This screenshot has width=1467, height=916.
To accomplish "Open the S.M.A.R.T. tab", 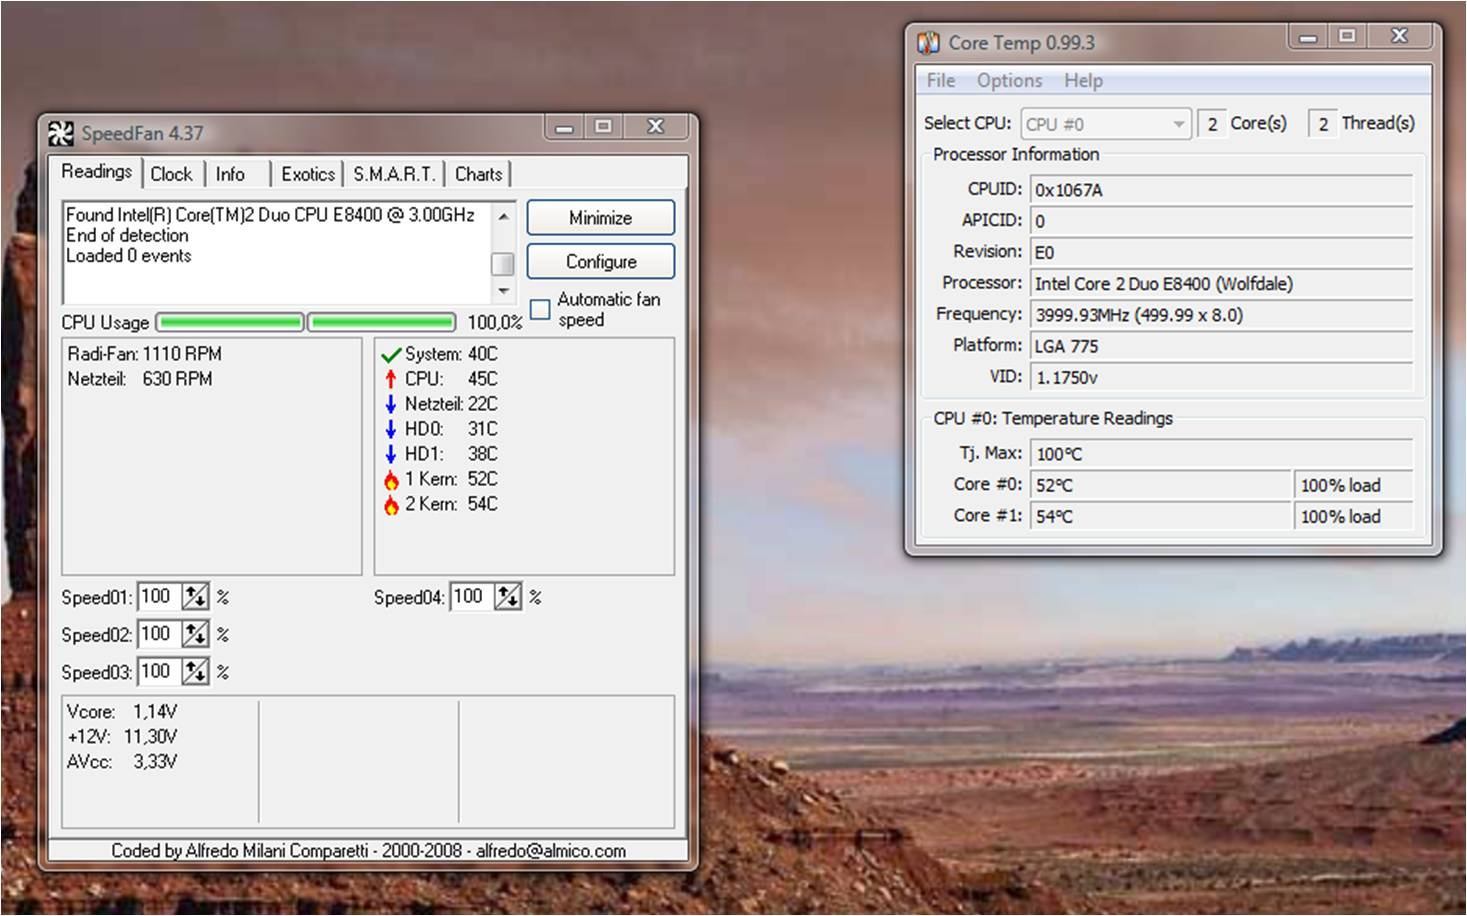I will pyautogui.click(x=394, y=174).
